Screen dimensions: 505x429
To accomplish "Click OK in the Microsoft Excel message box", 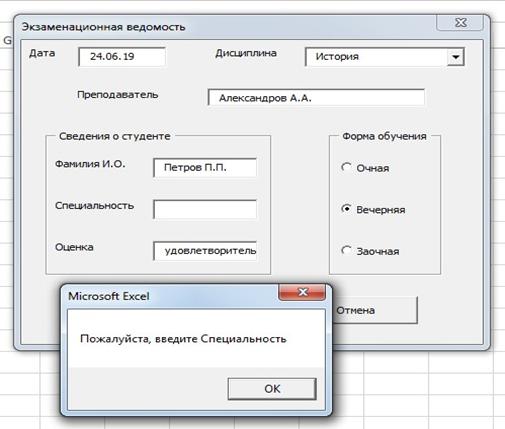I will point(272,389).
